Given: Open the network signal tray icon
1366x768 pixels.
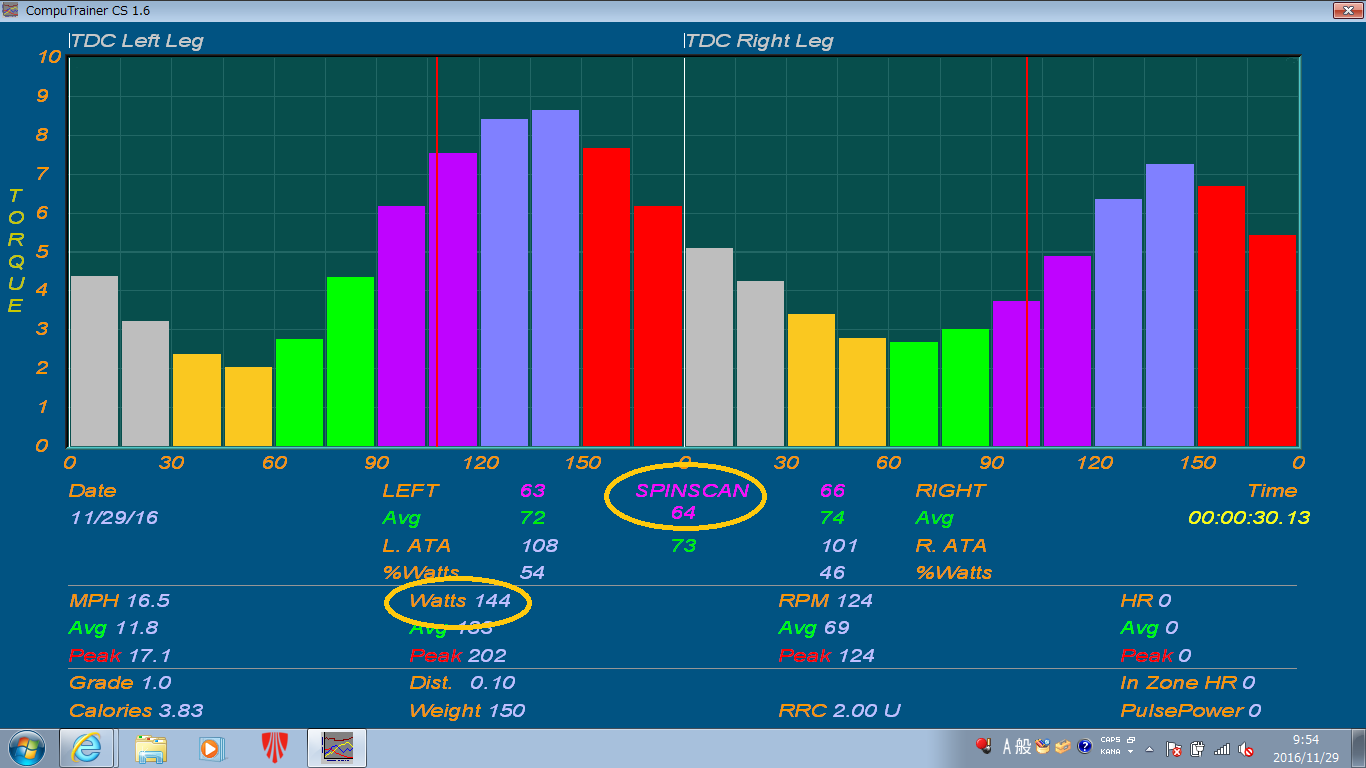Looking at the screenshot, I should [x=1222, y=749].
